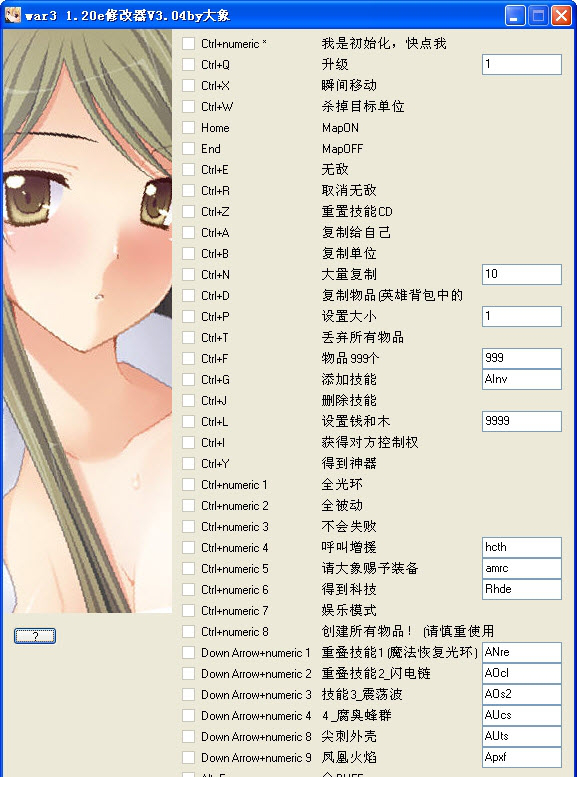Viewport: 577px width, 808px height.
Task: Click the anime girl portrait image
Action: 88,321
